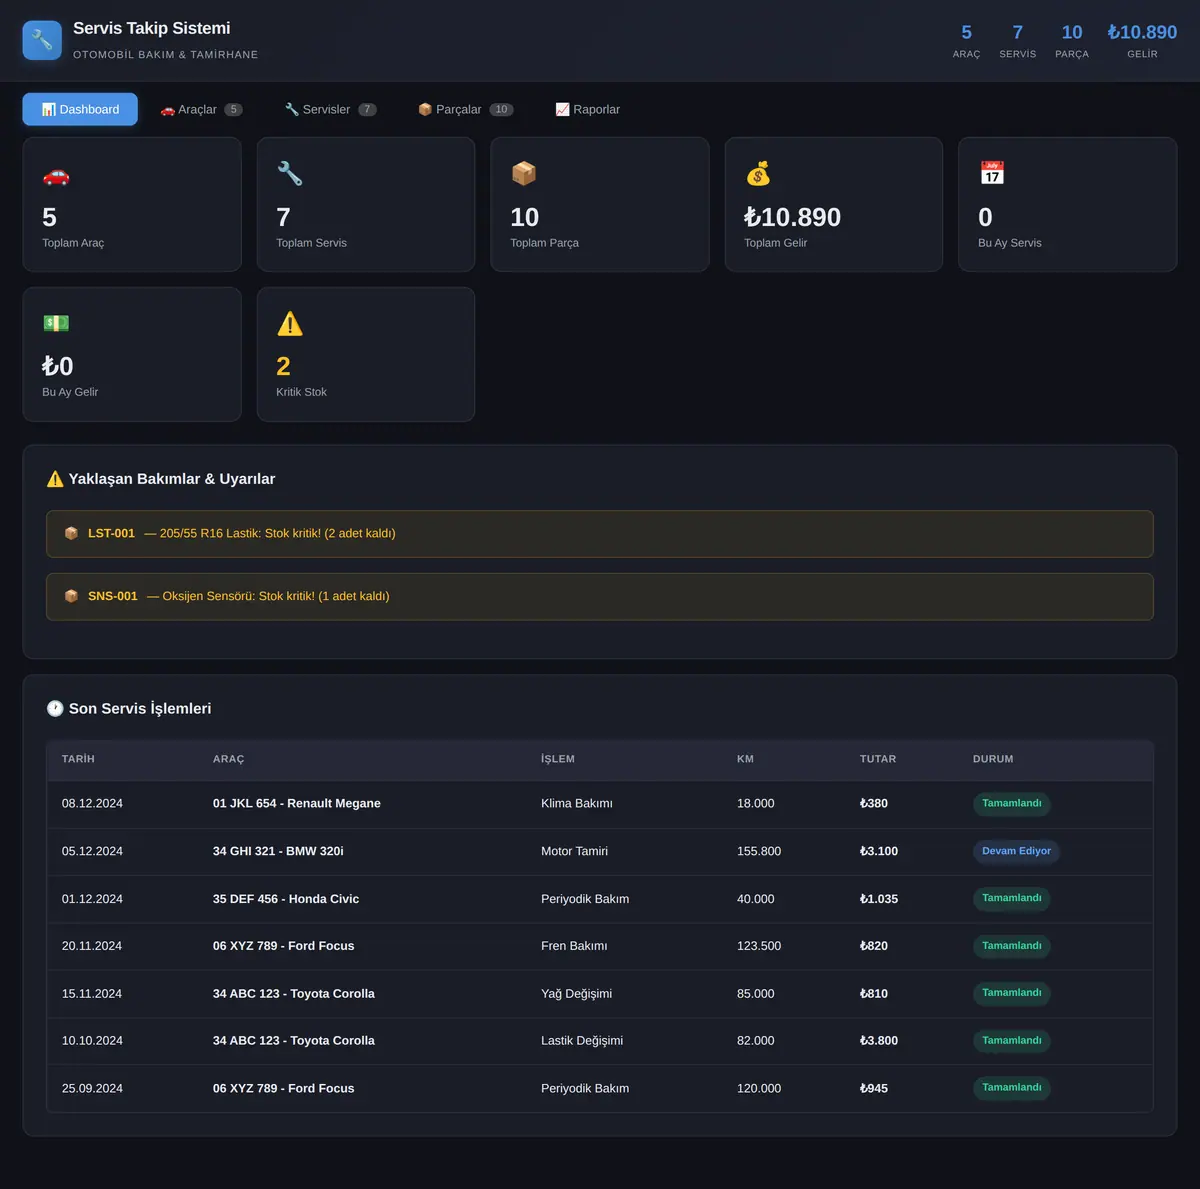The image size is (1200, 1189).
Task: Click the calendar icon in Bu Ay Servis card
Action: [992, 174]
